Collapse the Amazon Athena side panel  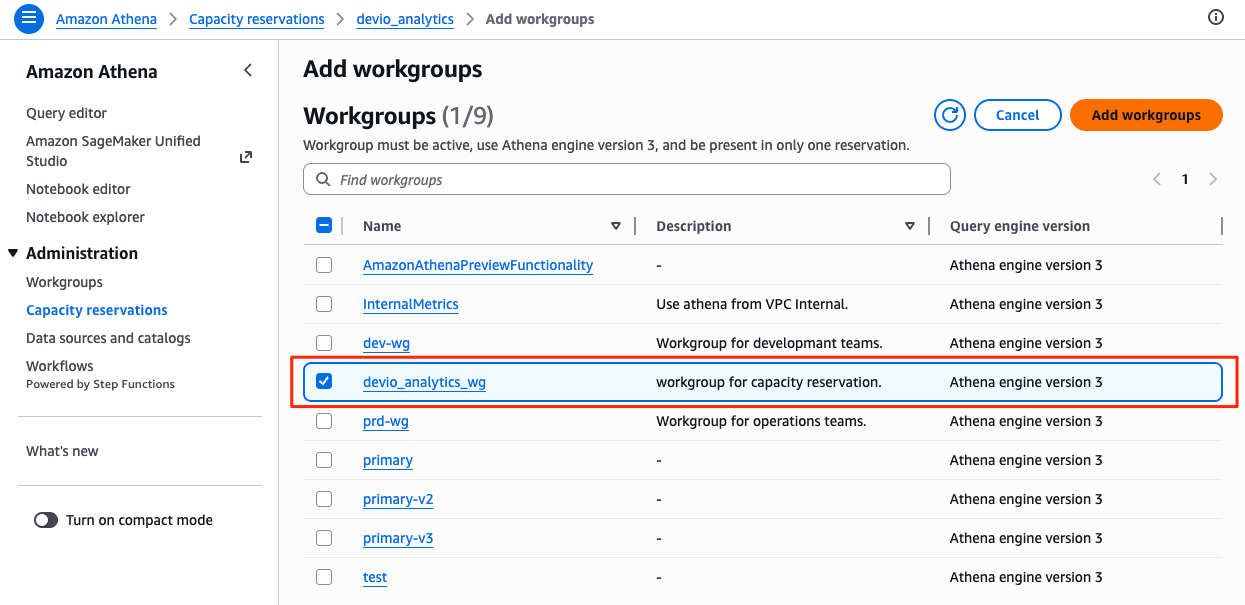pyautogui.click(x=248, y=70)
